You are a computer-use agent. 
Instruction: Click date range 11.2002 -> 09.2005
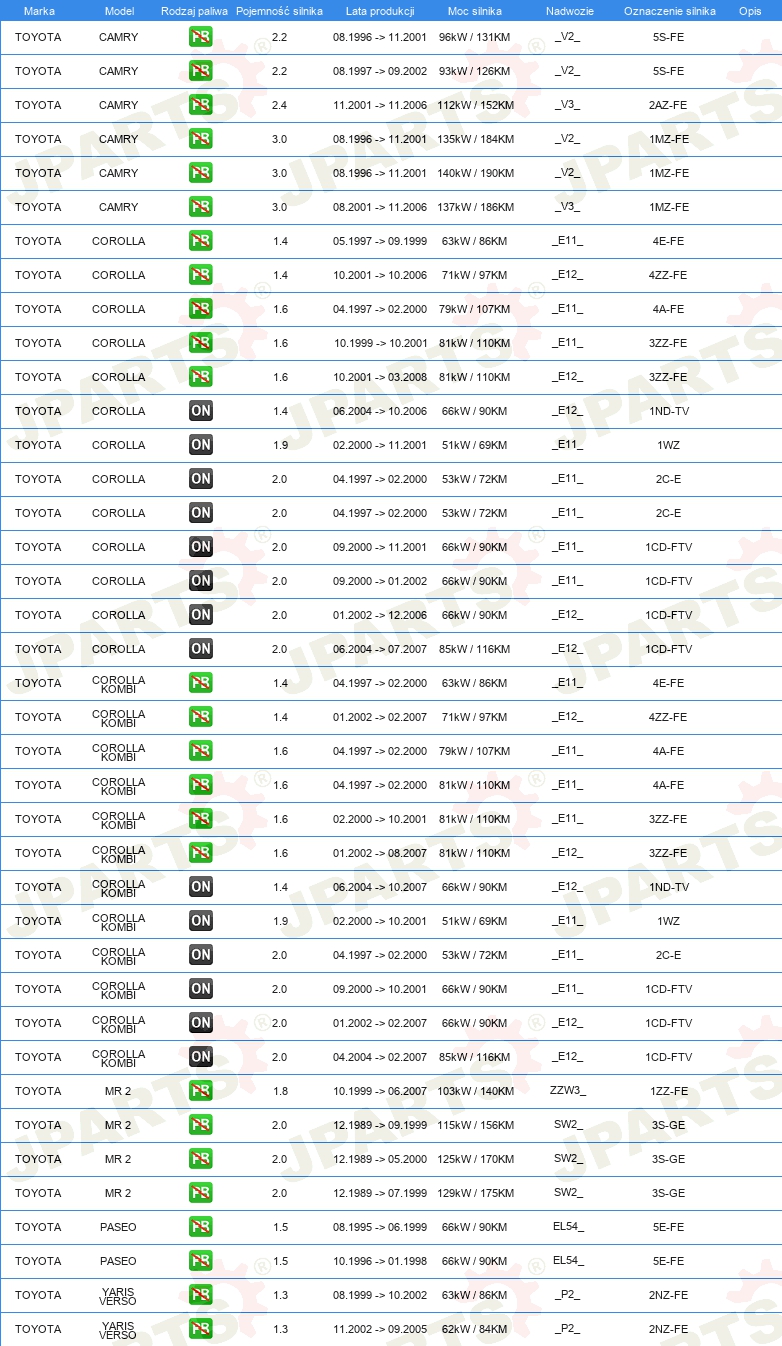pos(380,1329)
